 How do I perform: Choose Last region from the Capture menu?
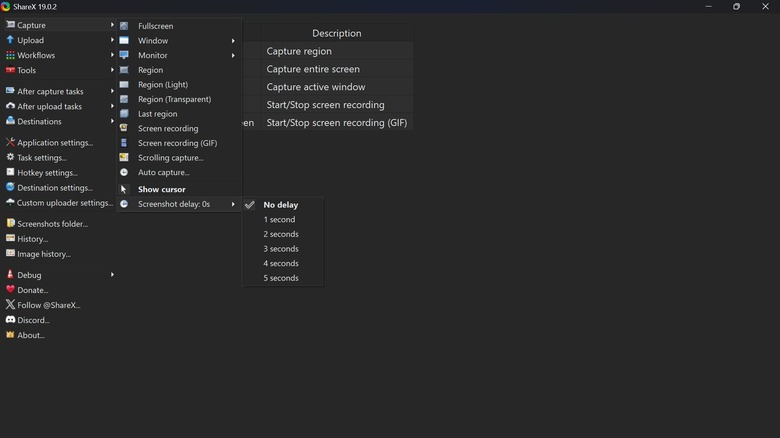pos(180,113)
